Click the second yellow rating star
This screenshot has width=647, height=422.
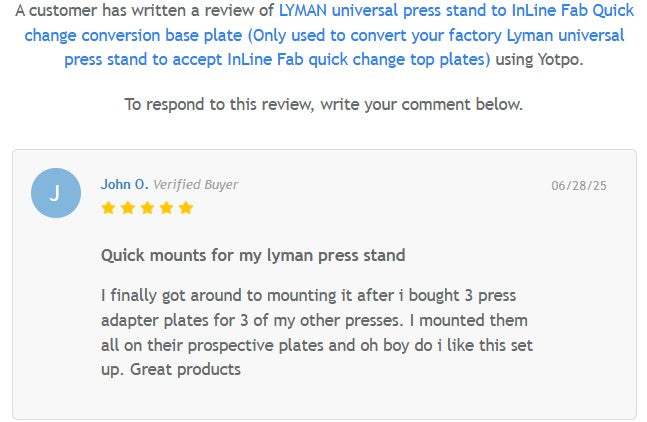click(x=127, y=208)
